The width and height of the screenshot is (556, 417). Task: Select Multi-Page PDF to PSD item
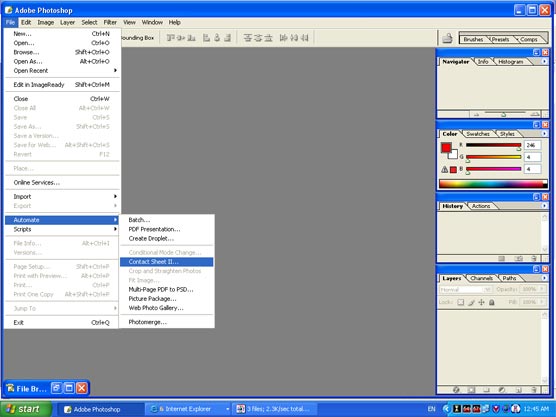(167, 289)
